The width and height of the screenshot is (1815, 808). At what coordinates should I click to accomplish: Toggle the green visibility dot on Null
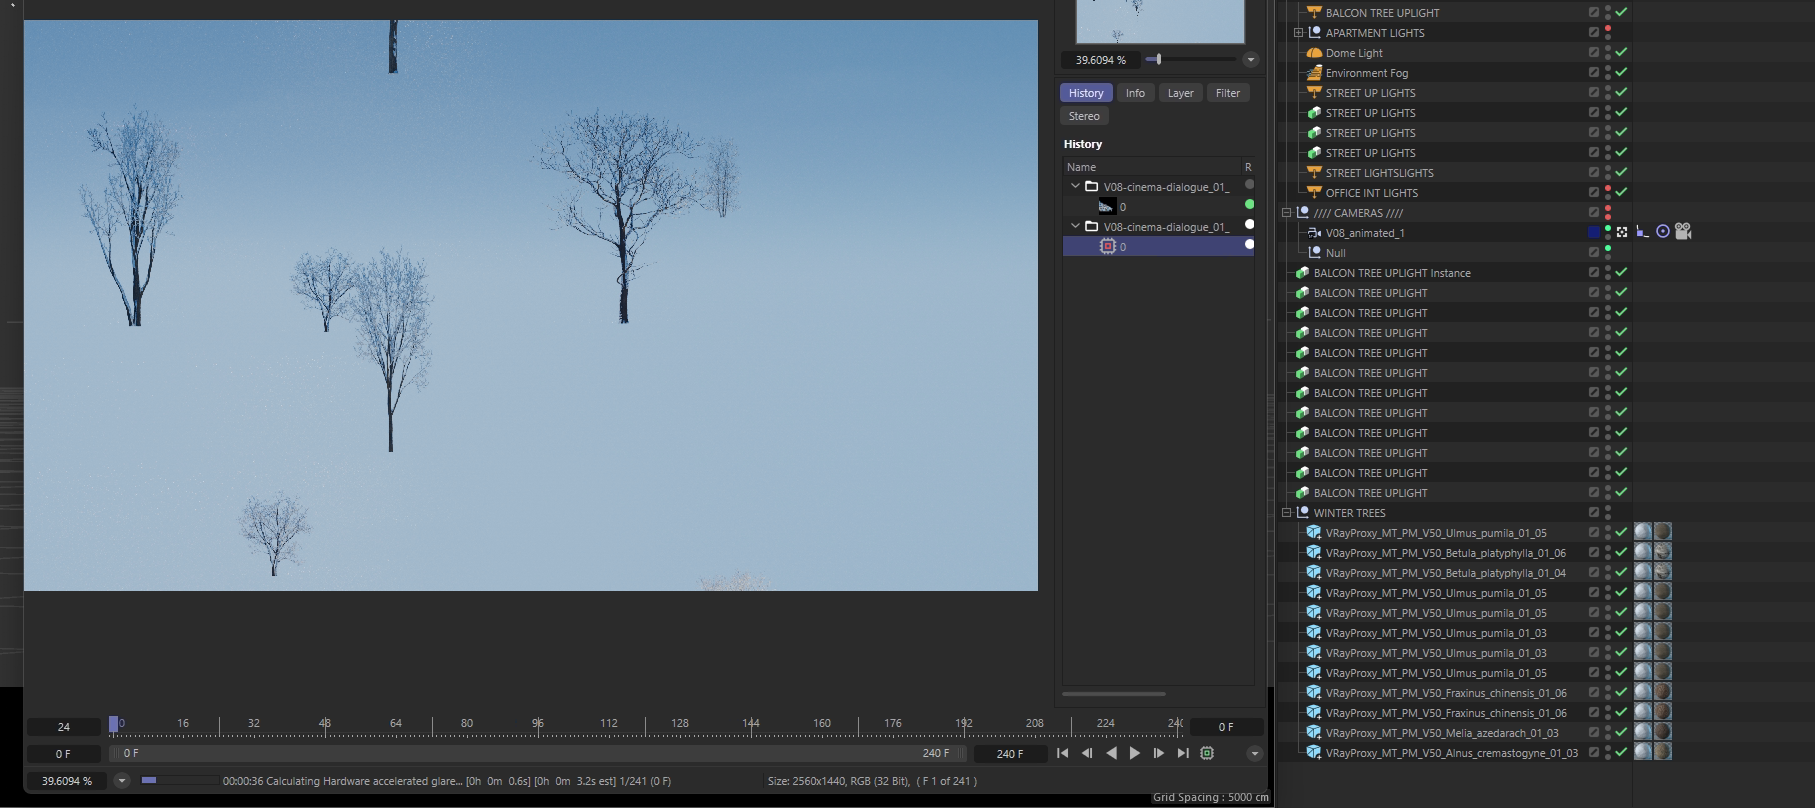tap(1607, 249)
